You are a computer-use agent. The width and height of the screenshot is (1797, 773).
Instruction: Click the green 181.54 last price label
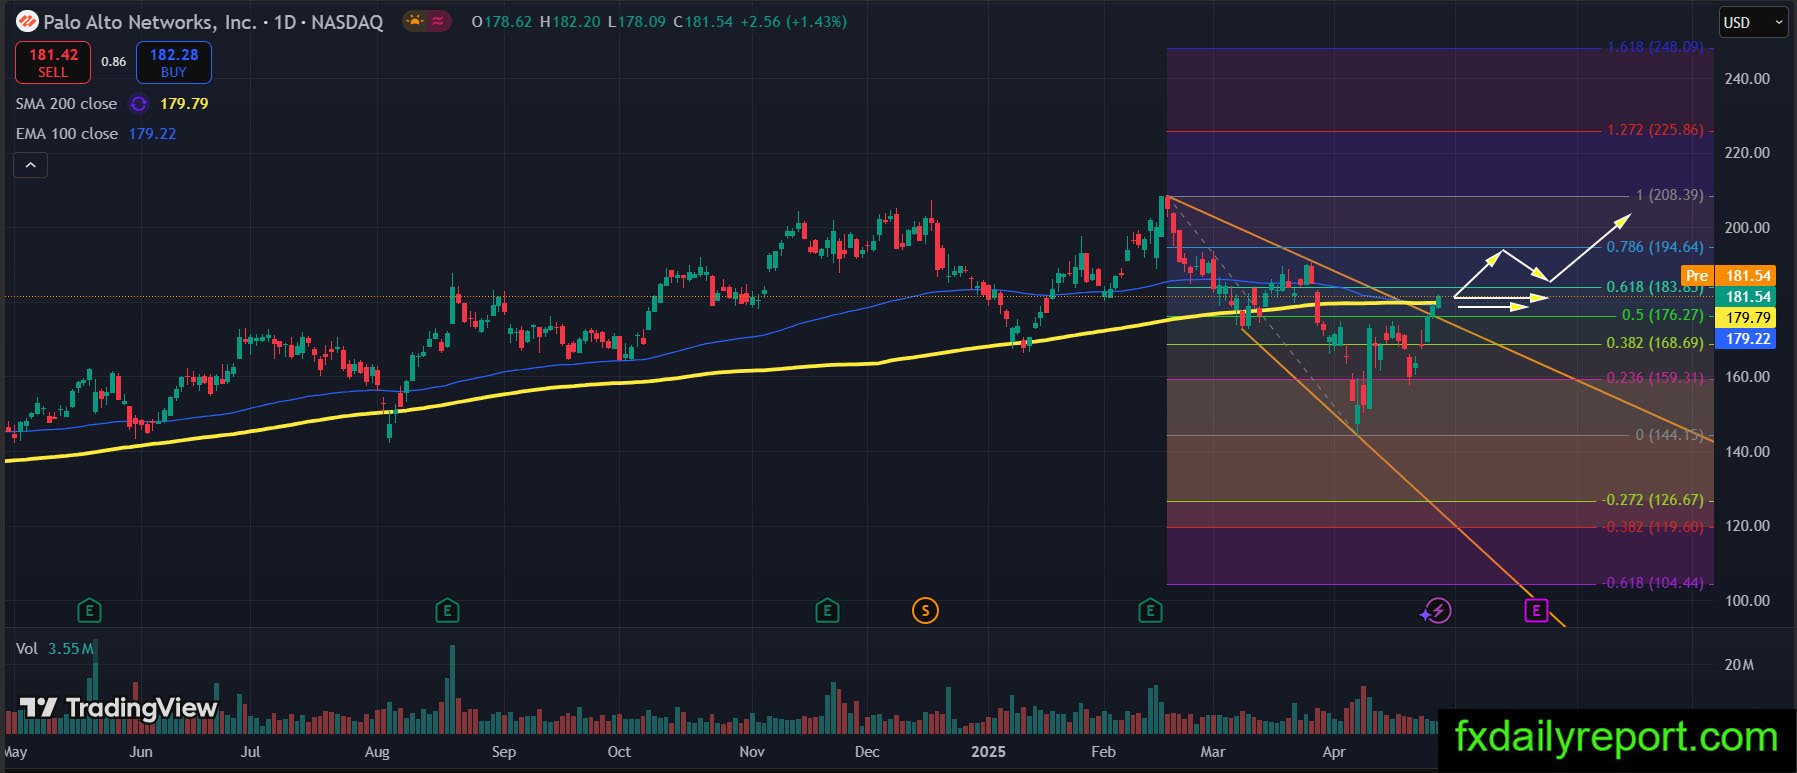[x=1746, y=297]
